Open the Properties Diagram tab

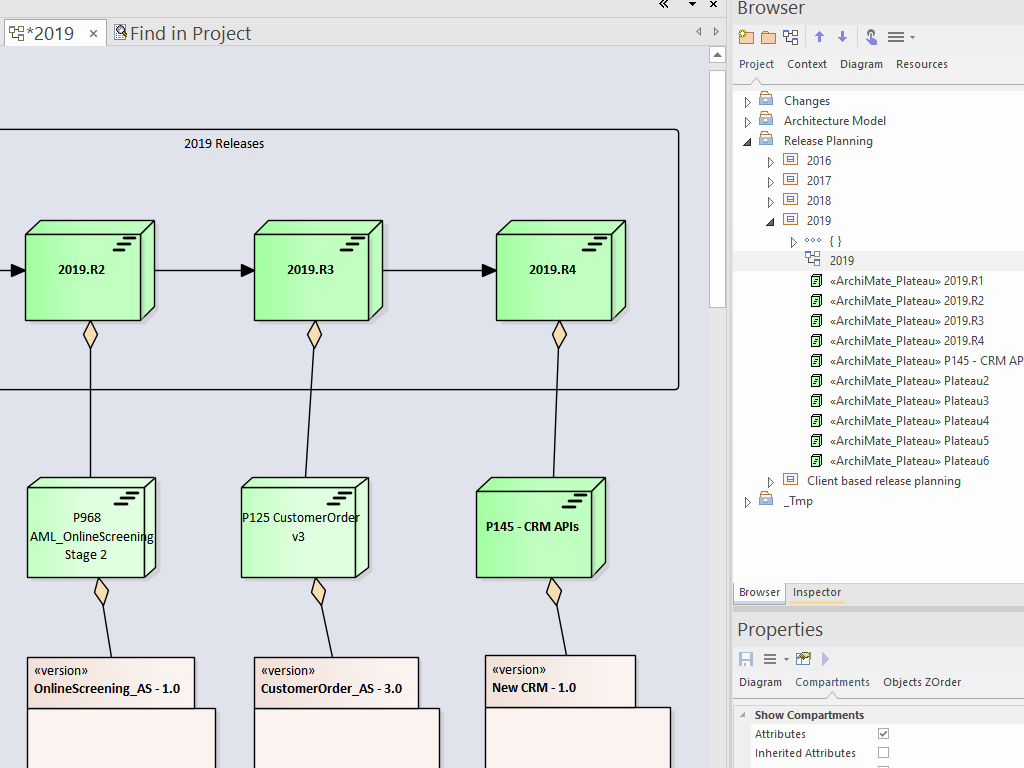(x=760, y=682)
